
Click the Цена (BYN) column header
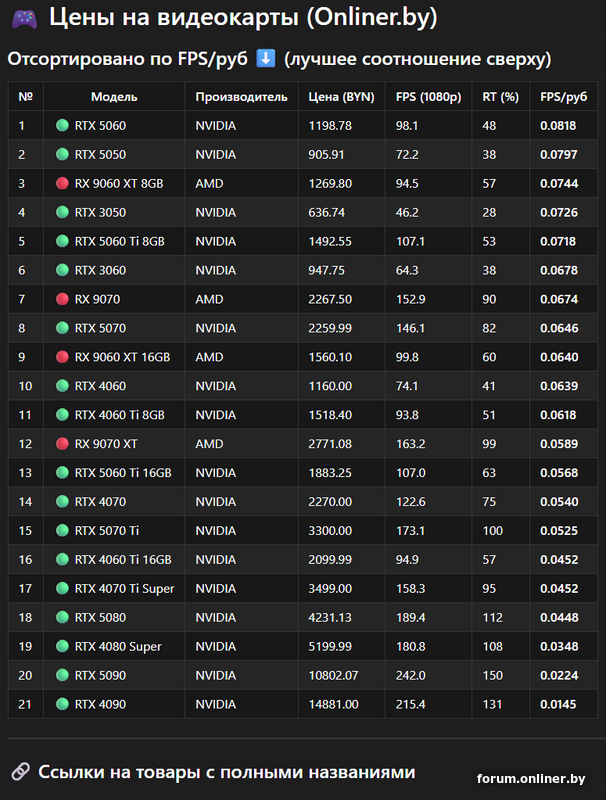(x=341, y=97)
